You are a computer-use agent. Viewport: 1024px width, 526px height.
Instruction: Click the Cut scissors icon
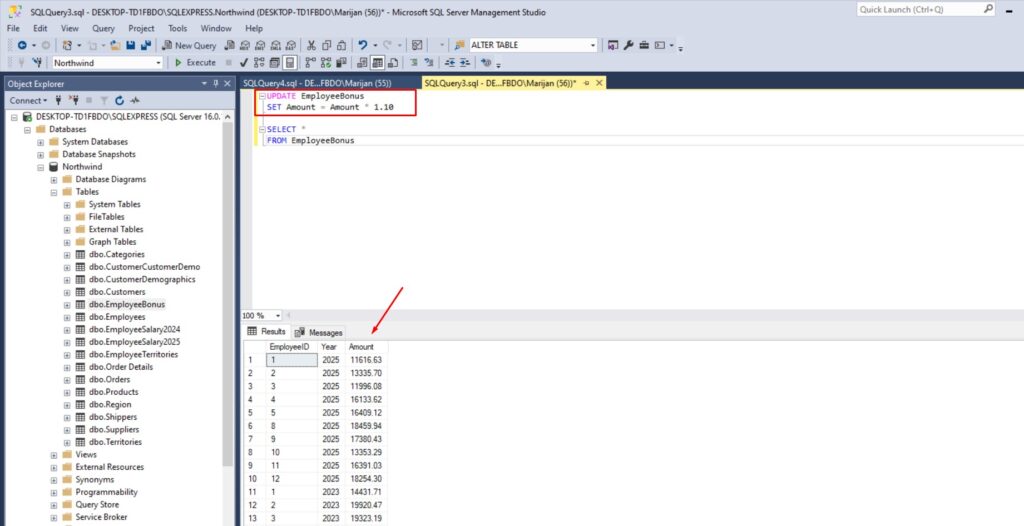pyautogui.click(x=311, y=45)
